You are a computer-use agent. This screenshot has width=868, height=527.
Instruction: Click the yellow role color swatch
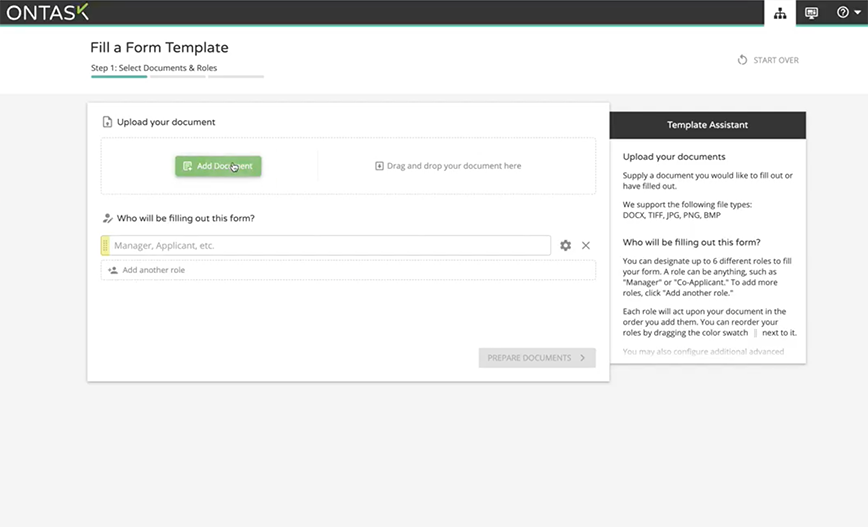click(104, 245)
